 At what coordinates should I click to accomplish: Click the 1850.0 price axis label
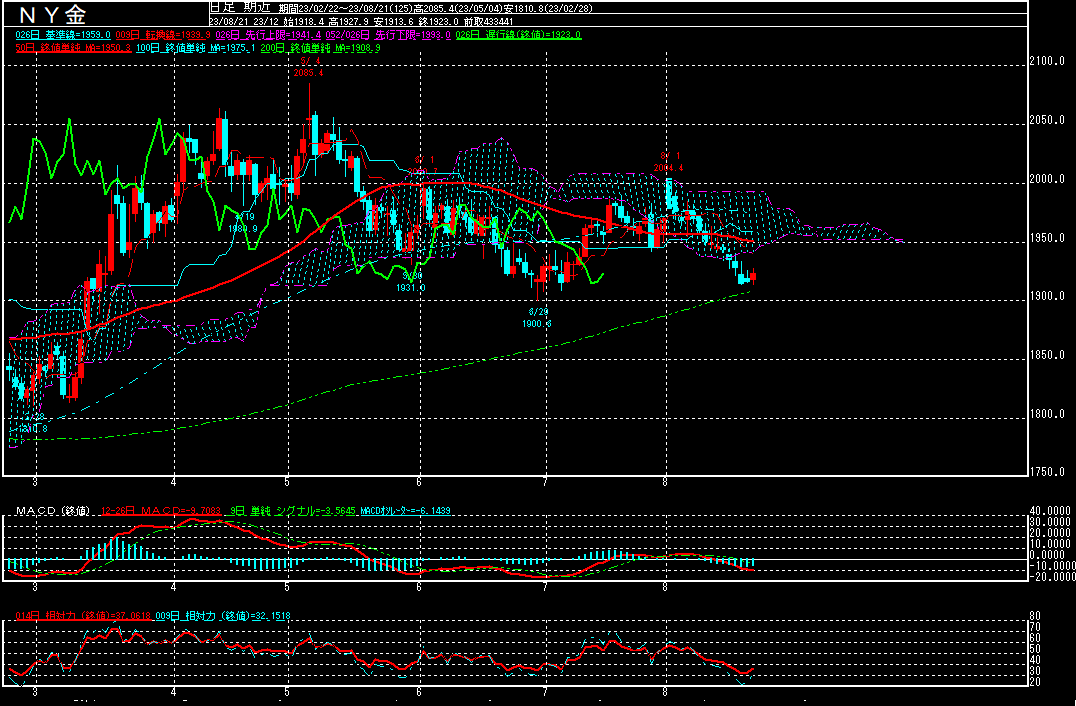tap(1046, 355)
